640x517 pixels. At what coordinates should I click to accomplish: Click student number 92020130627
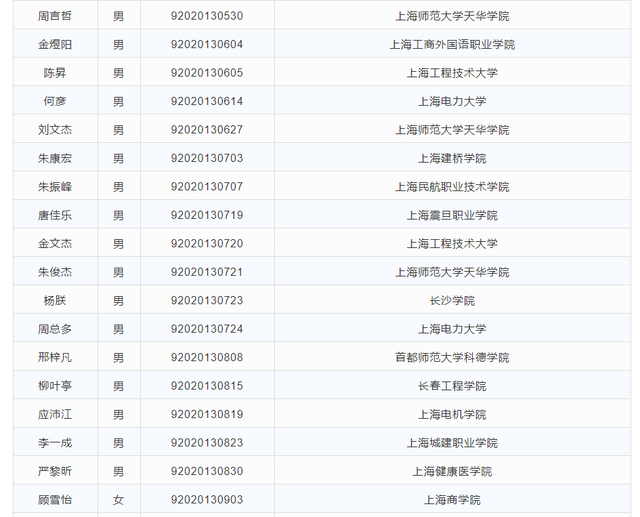207,130
